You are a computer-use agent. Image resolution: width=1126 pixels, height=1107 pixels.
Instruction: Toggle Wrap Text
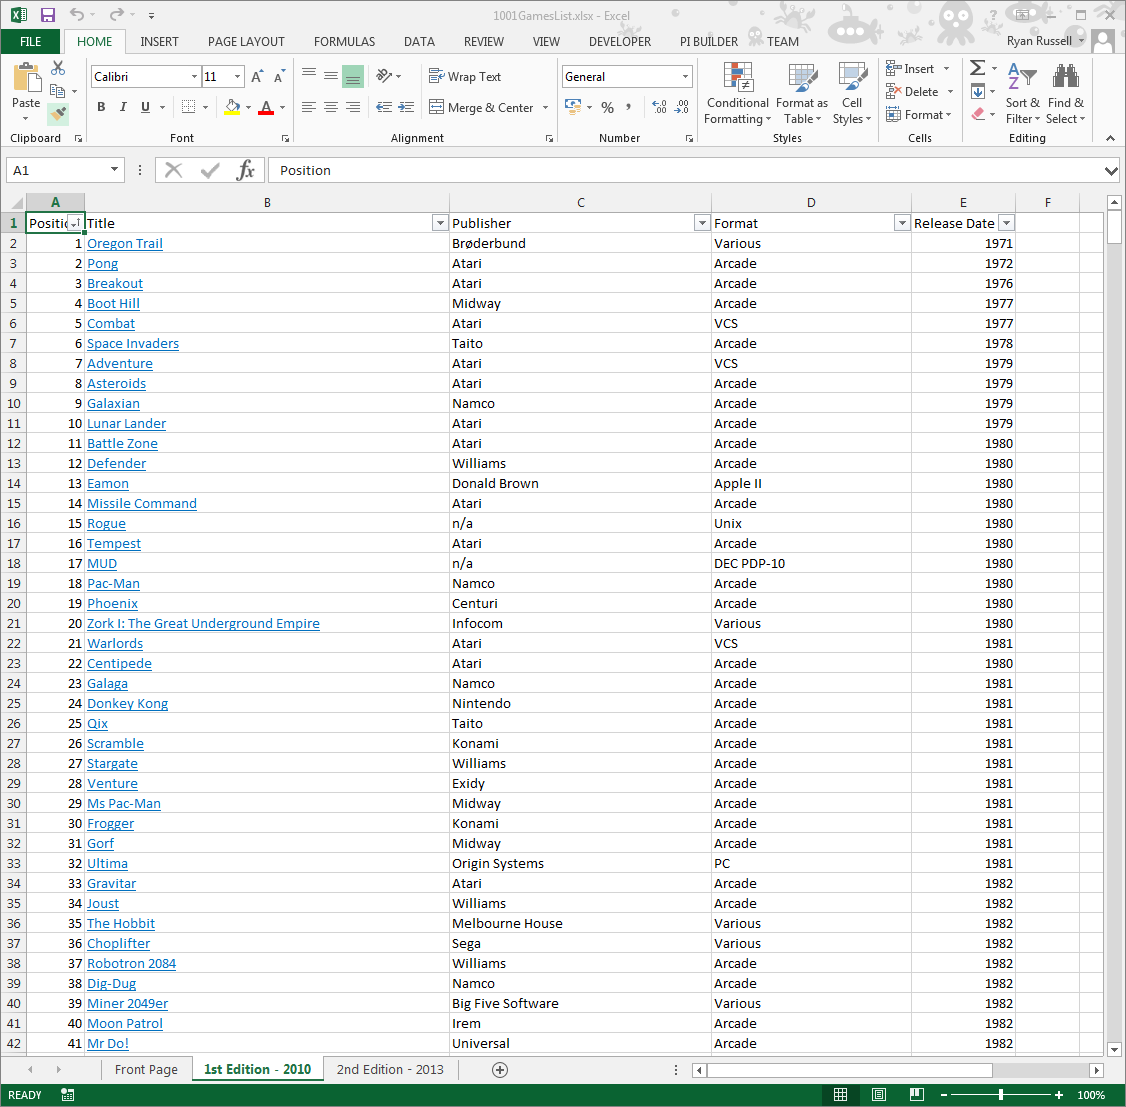[x=465, y=76]
